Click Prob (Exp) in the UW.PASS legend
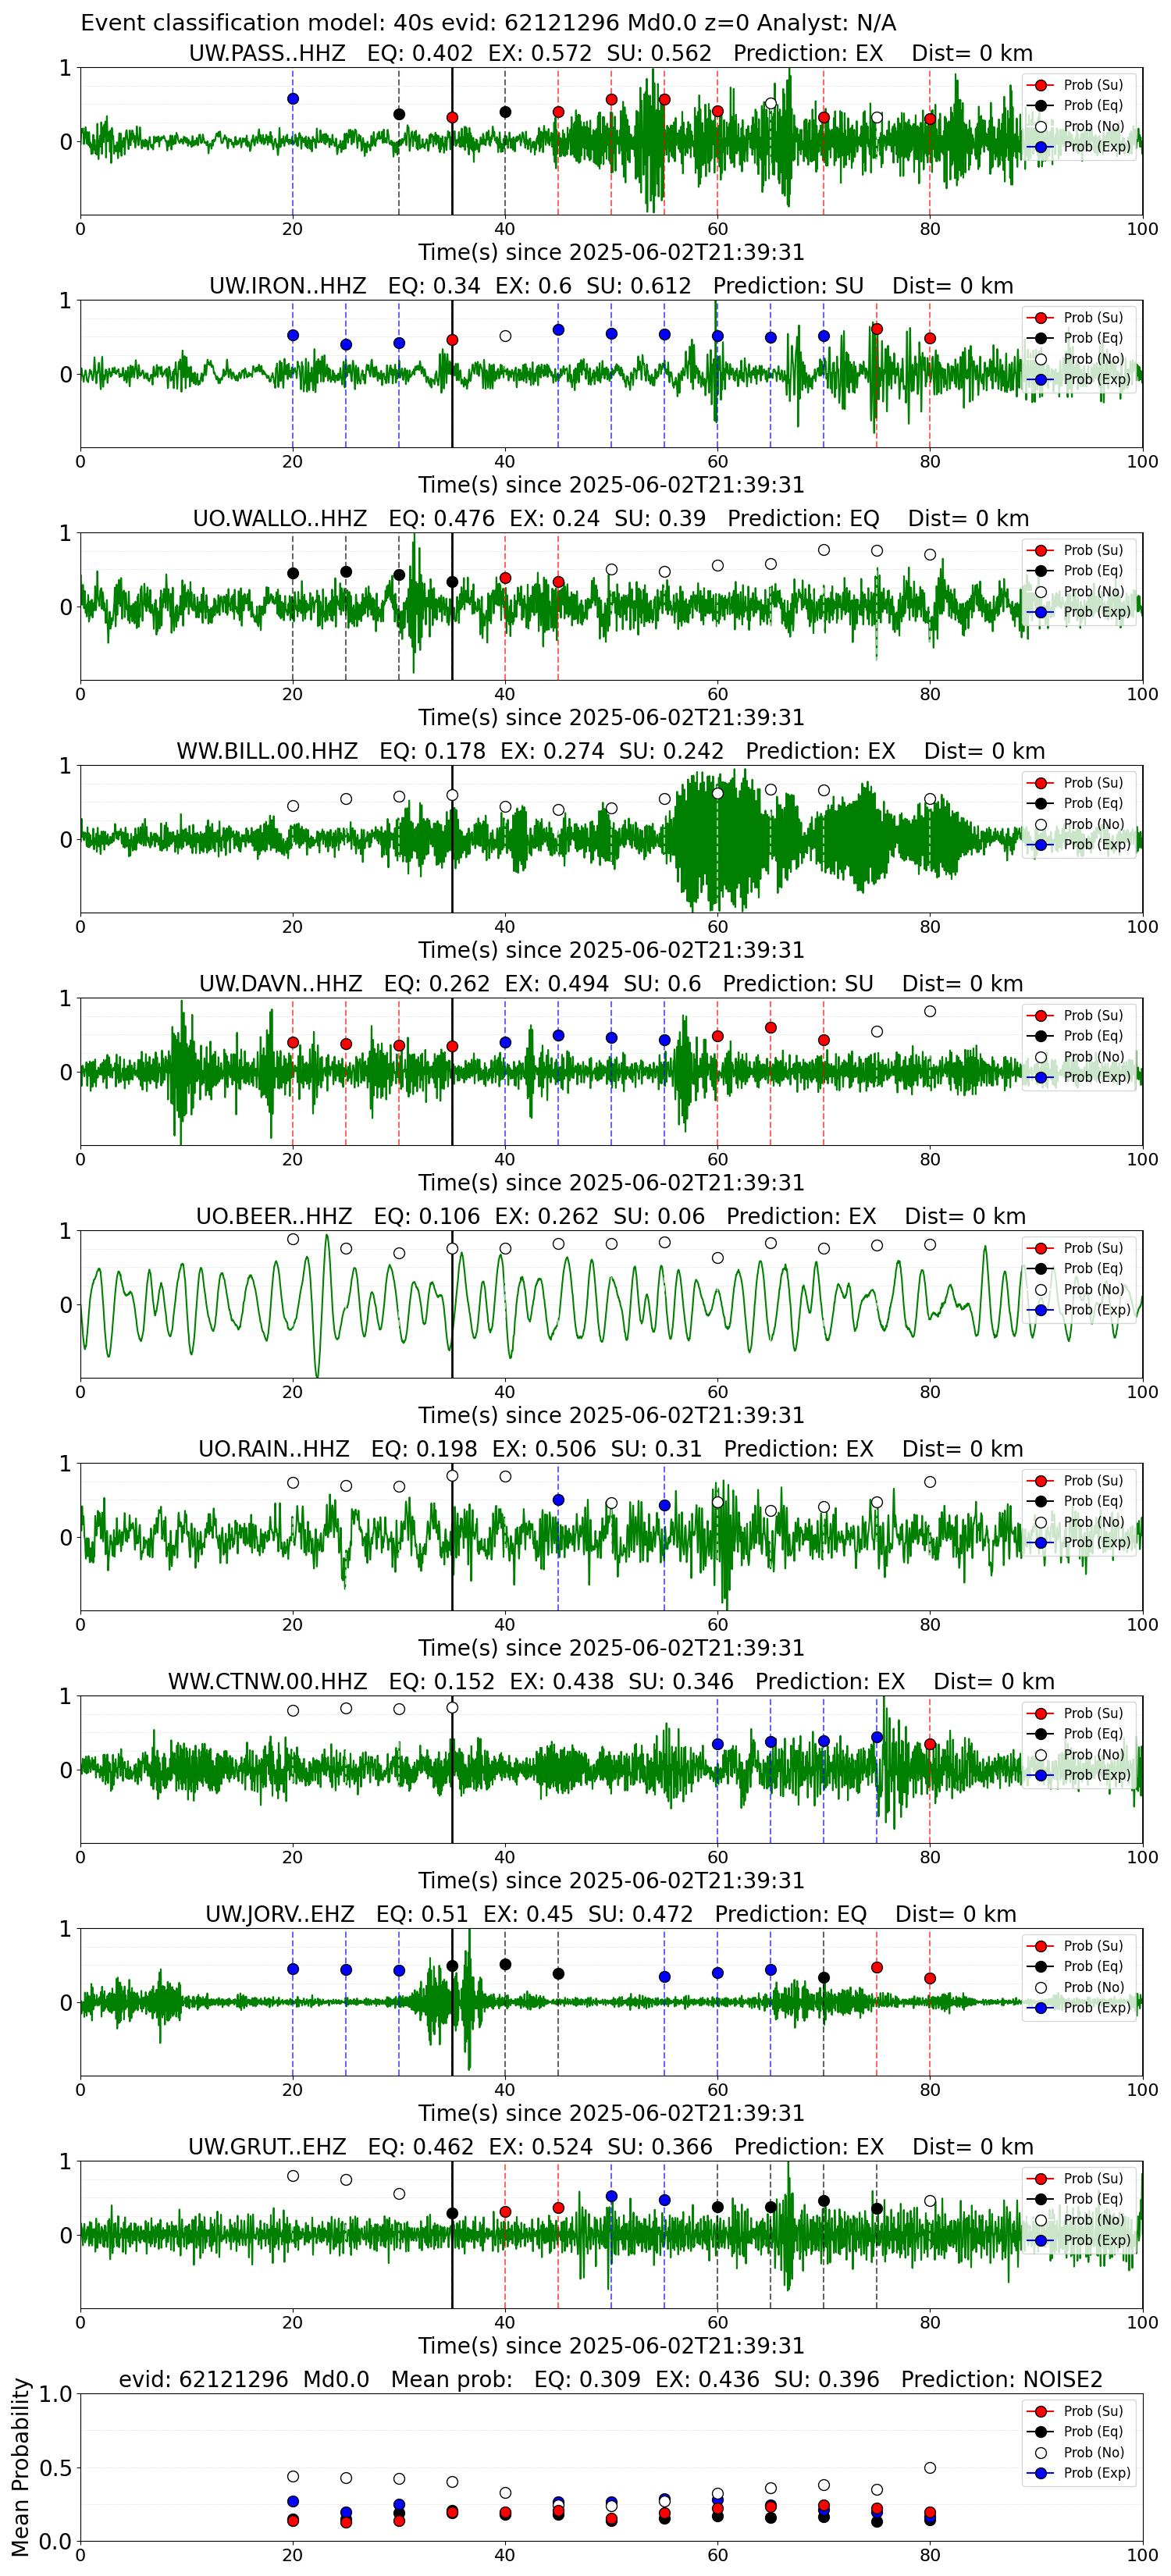The height and width of the screenshot is (2576, 1171). 1097,147
